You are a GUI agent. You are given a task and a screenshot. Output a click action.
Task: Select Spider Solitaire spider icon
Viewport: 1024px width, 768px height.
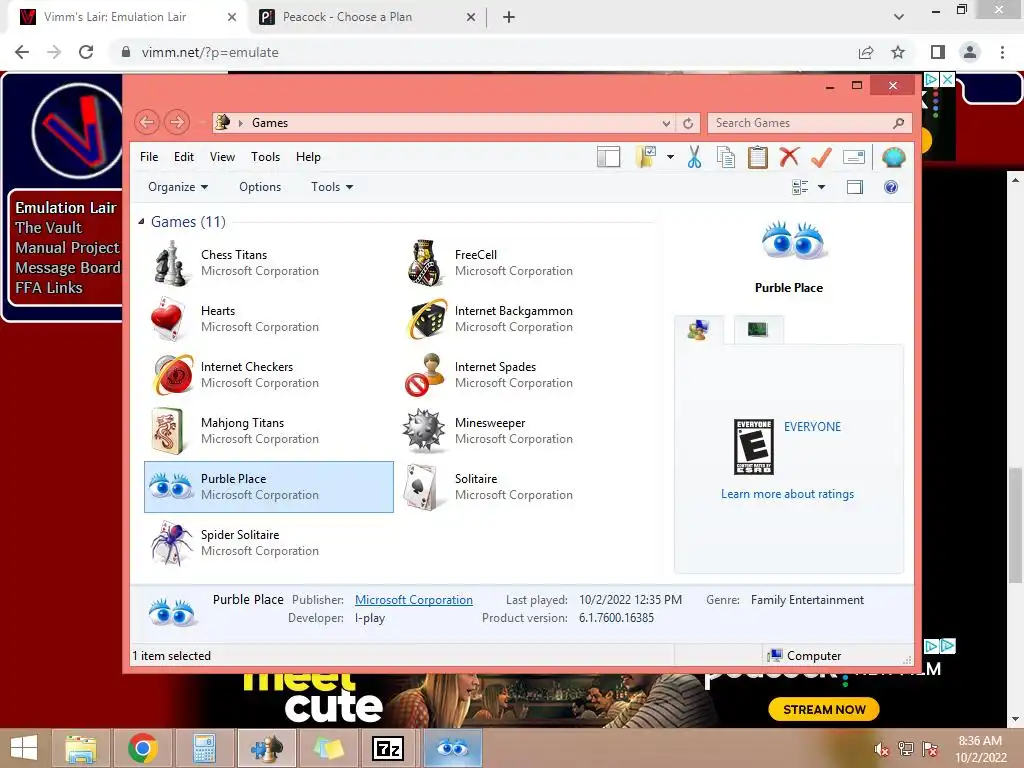171,543
